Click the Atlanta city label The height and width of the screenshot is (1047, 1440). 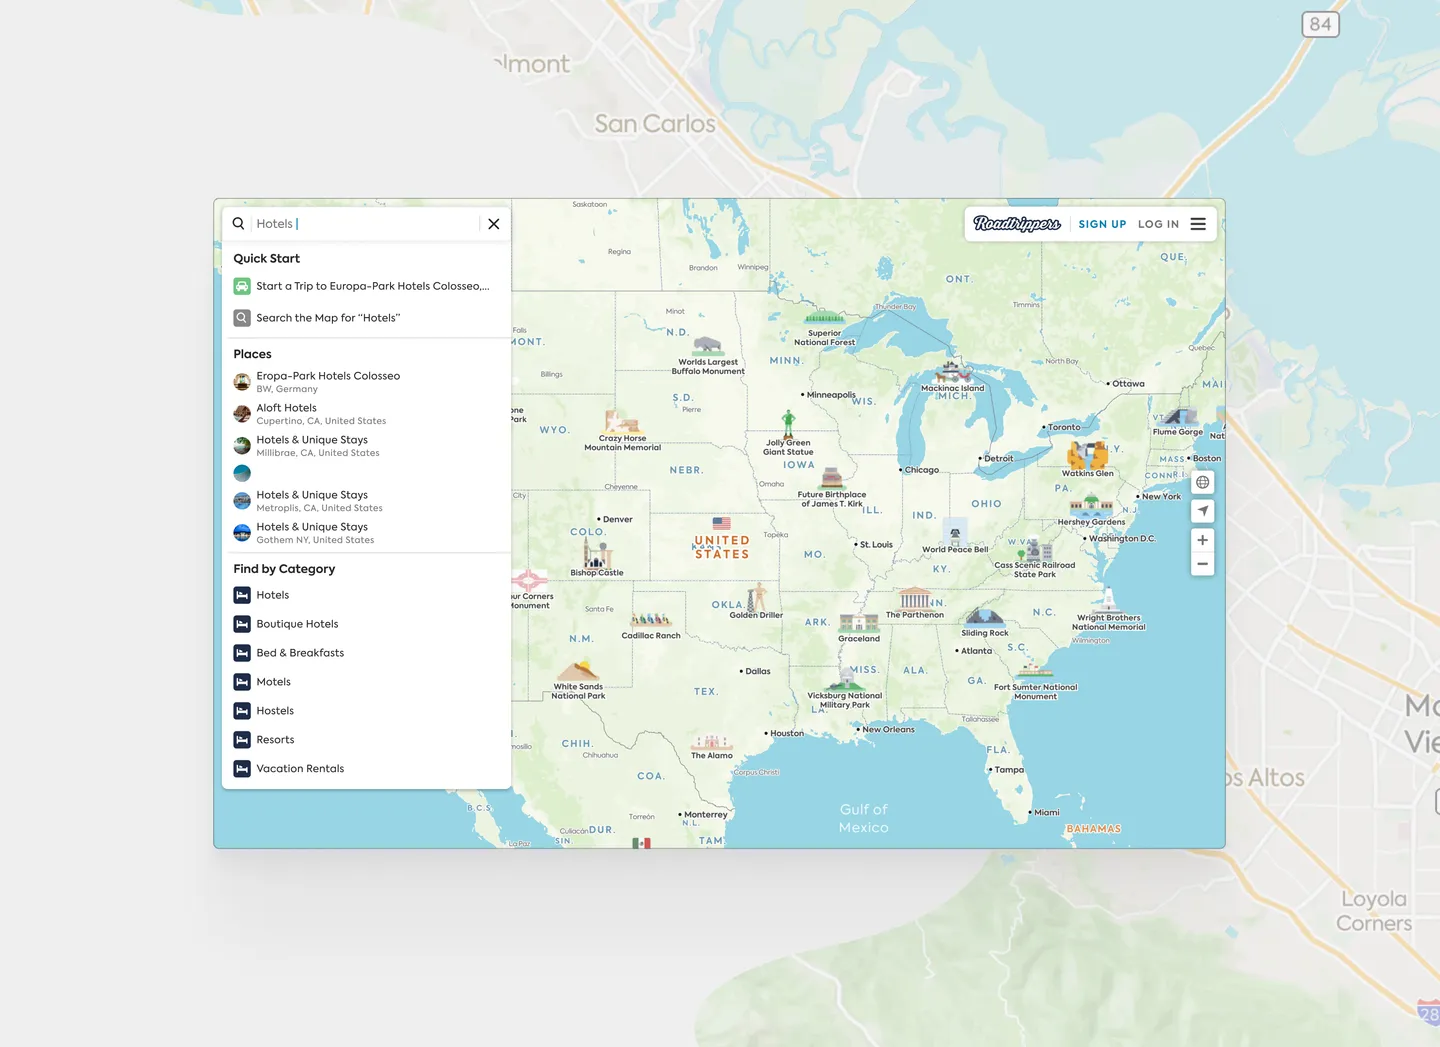(974, 651)
